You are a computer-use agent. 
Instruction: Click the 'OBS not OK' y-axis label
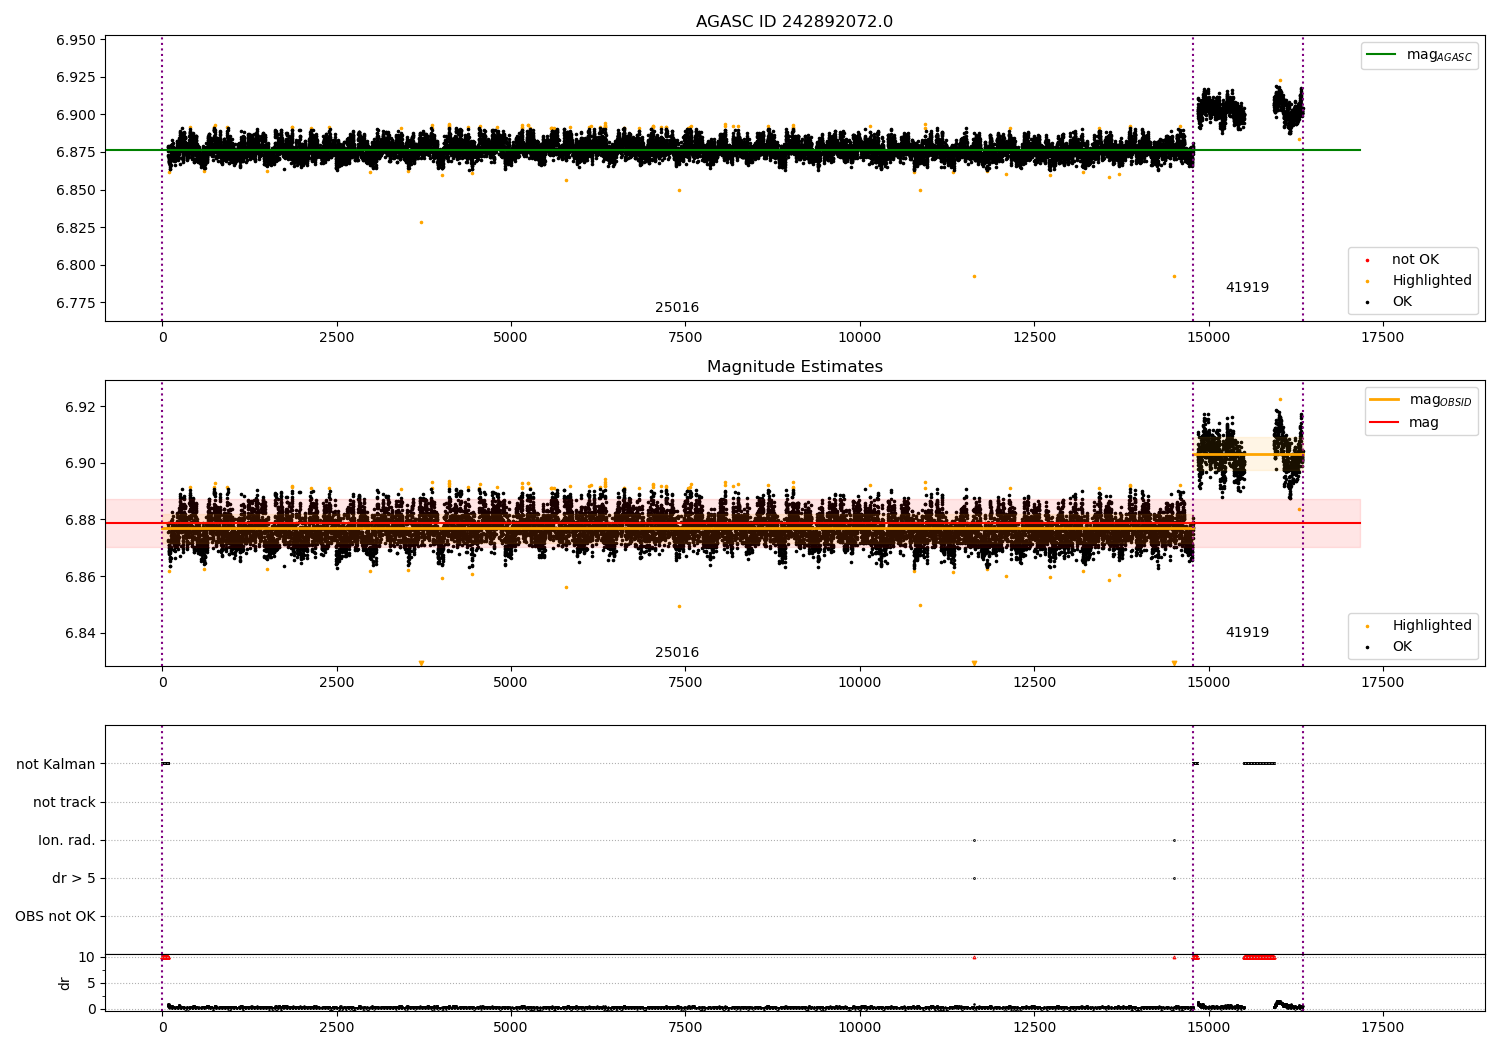(55, 917)
